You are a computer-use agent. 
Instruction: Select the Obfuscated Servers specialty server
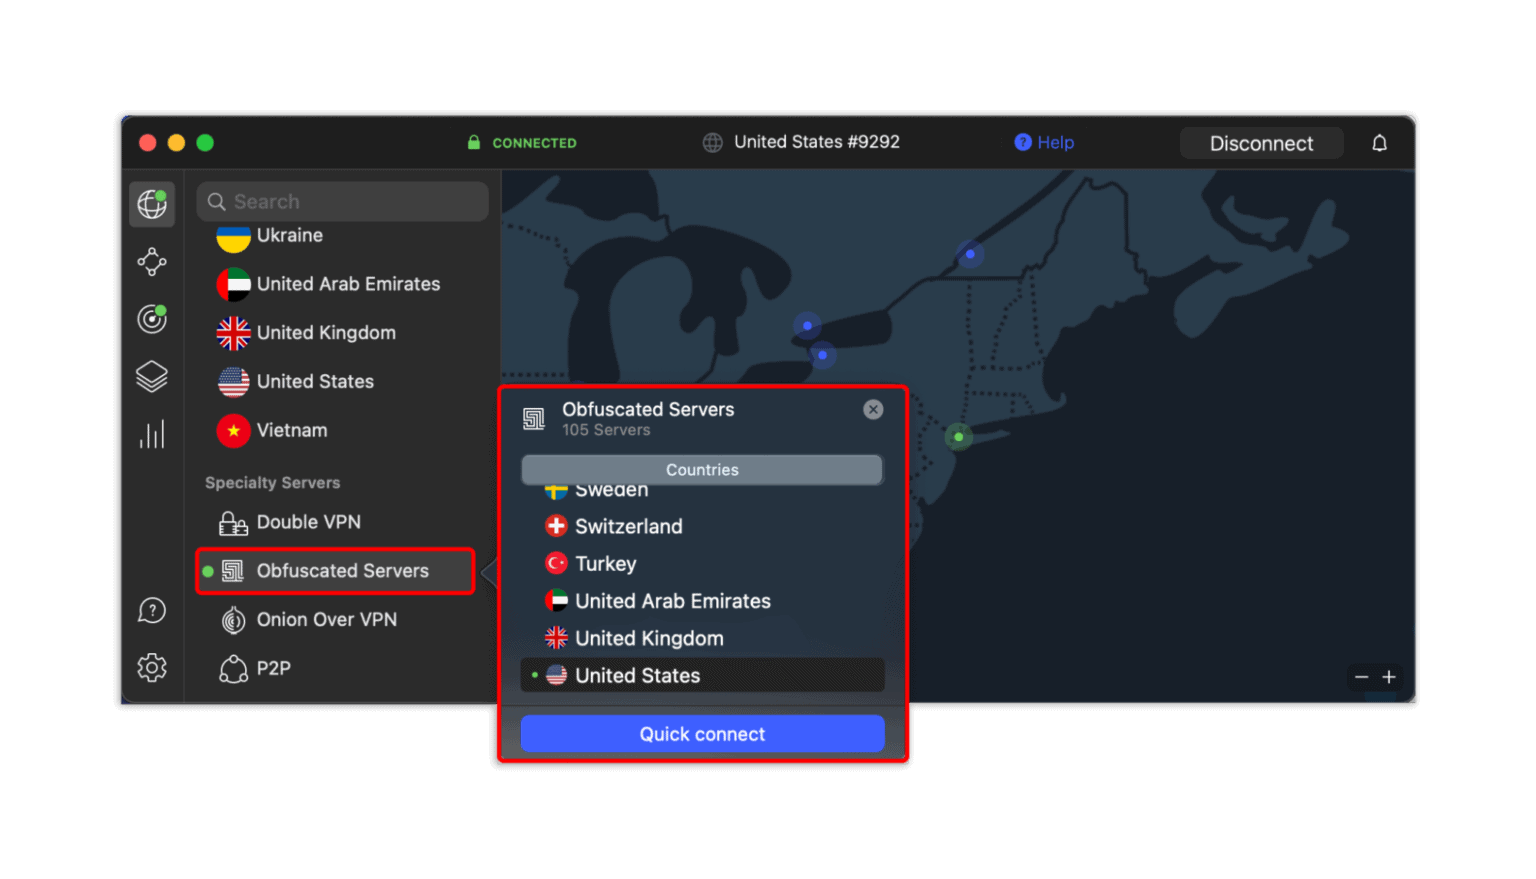click(x=335, y=571)
